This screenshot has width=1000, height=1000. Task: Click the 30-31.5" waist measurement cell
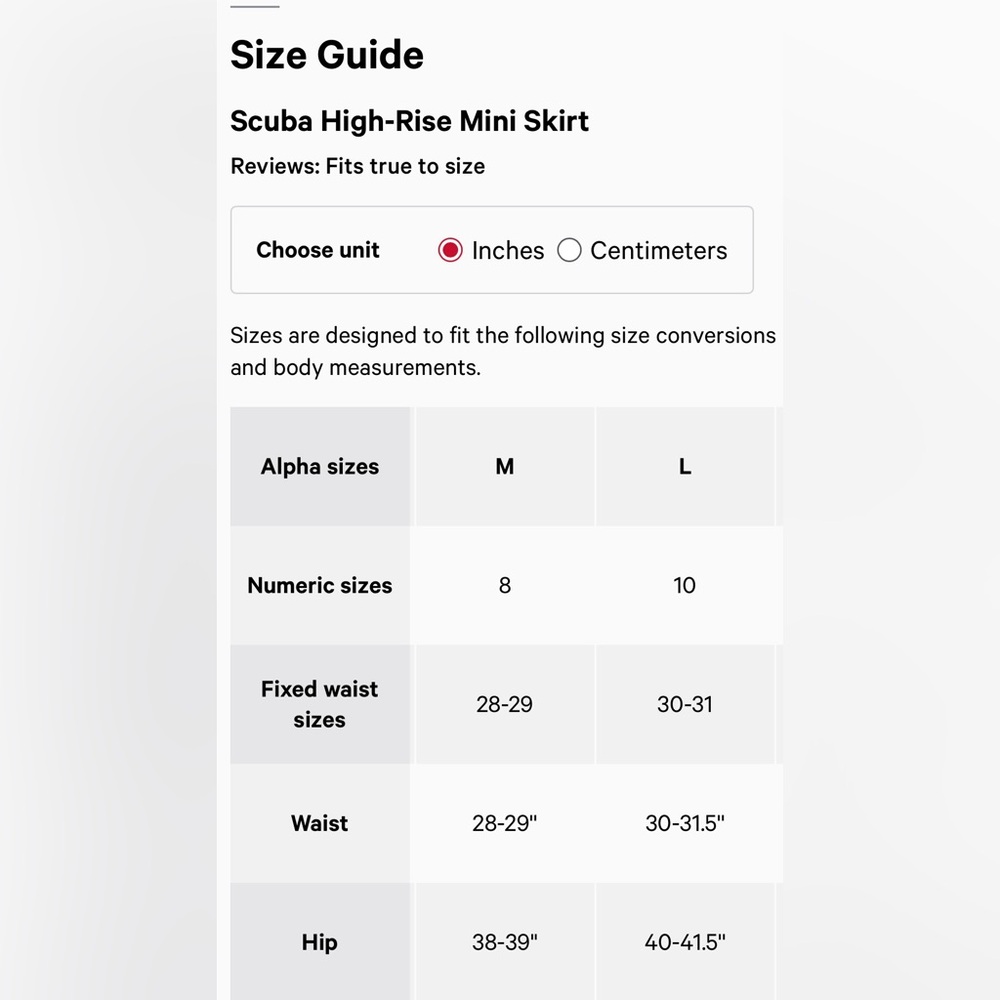click(x=685, y=823)
